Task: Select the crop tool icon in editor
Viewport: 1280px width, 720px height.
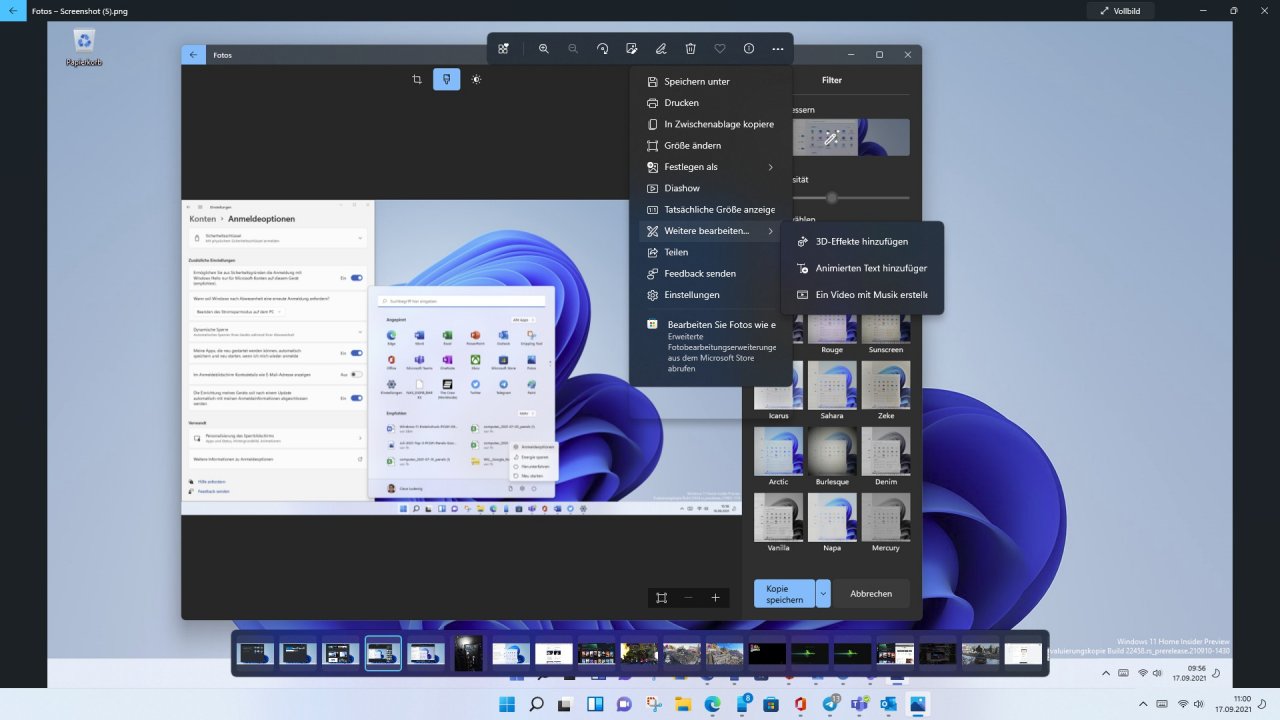Action: click(x=417, y=79)
